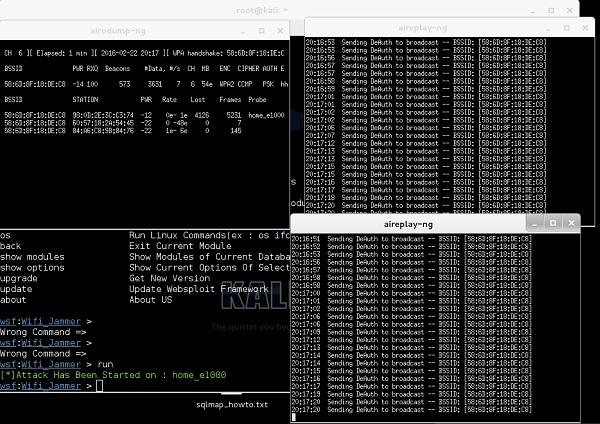
Task: Click the 'upgrade' command text
Action: pyautogui.click(x=19, y=278)
